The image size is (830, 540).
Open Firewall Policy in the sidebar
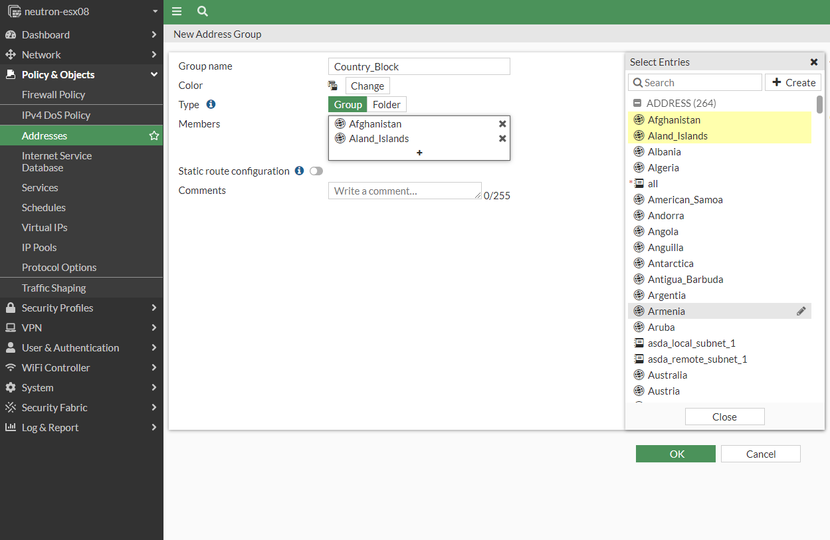53,95
